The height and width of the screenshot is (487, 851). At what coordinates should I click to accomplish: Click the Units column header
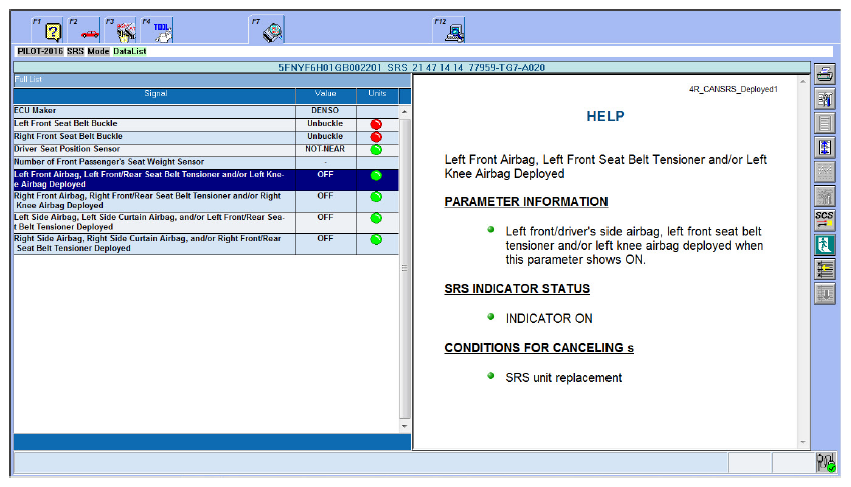(377, 94)
